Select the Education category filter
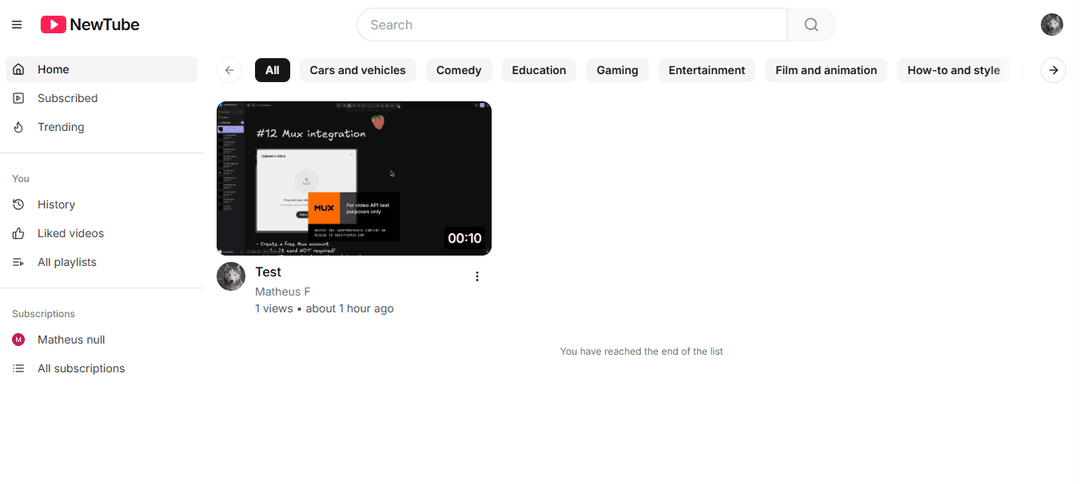 [539, 70]
